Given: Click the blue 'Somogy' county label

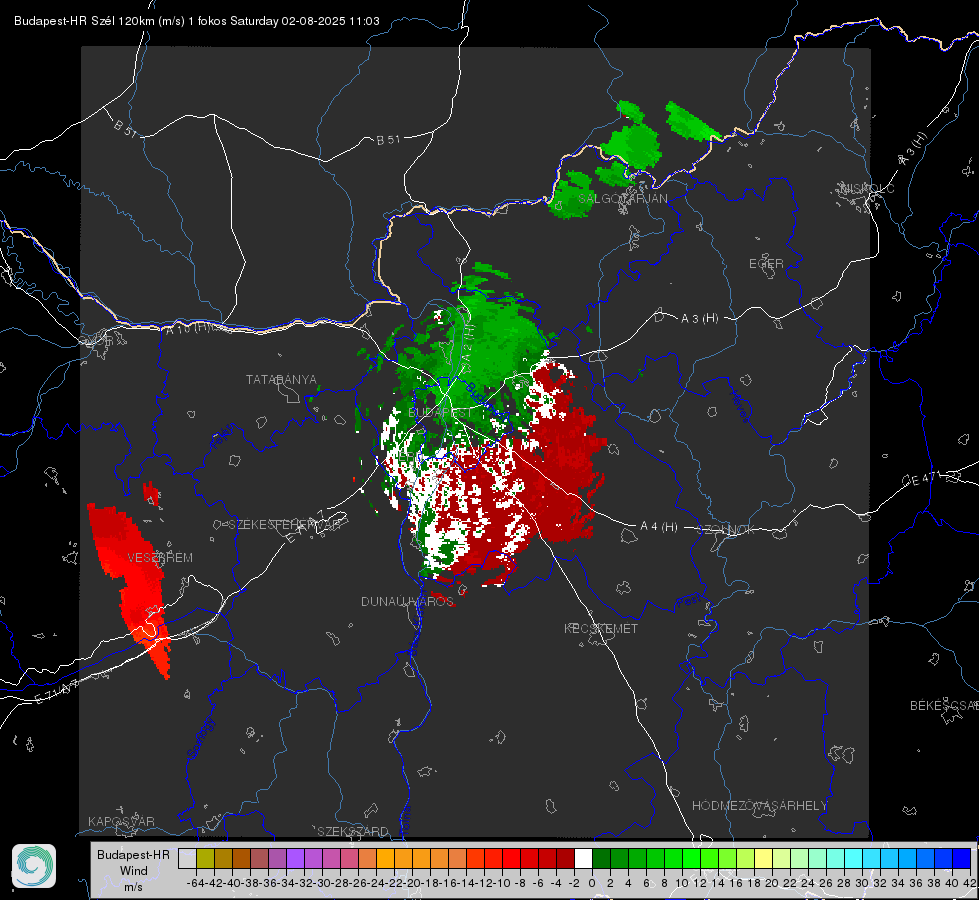Looking at the screenshot, I should (200, 738).
